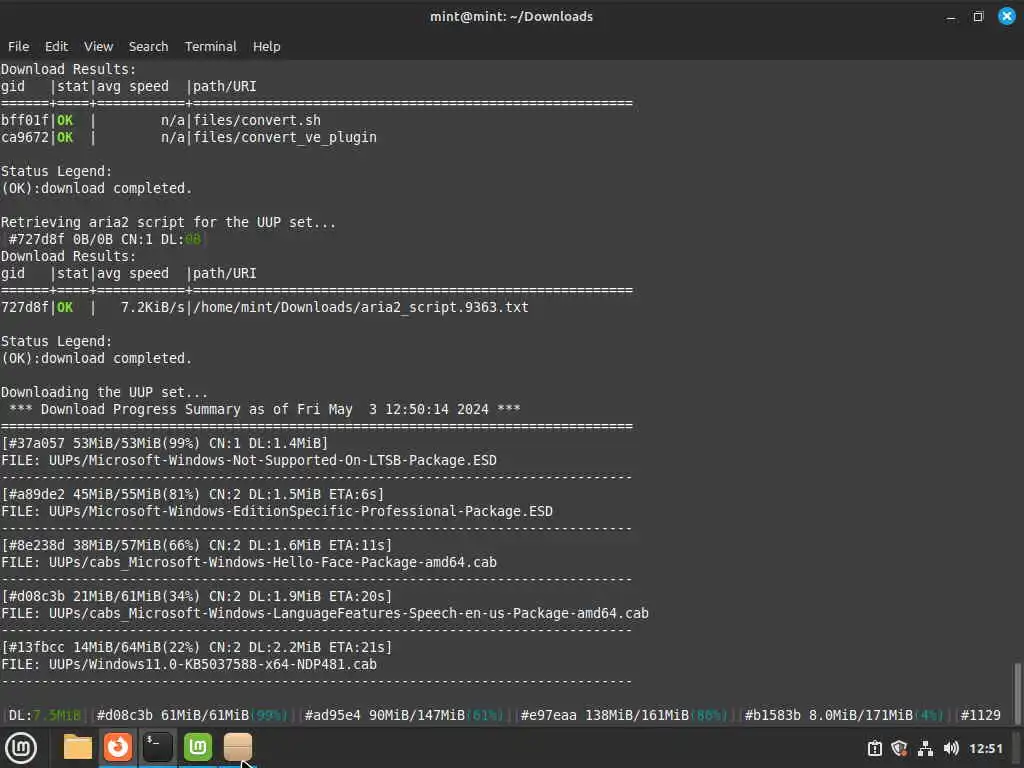The image size is (1024, 768).
Task: Open the tan package box panel item
Action: coord(238,747)
